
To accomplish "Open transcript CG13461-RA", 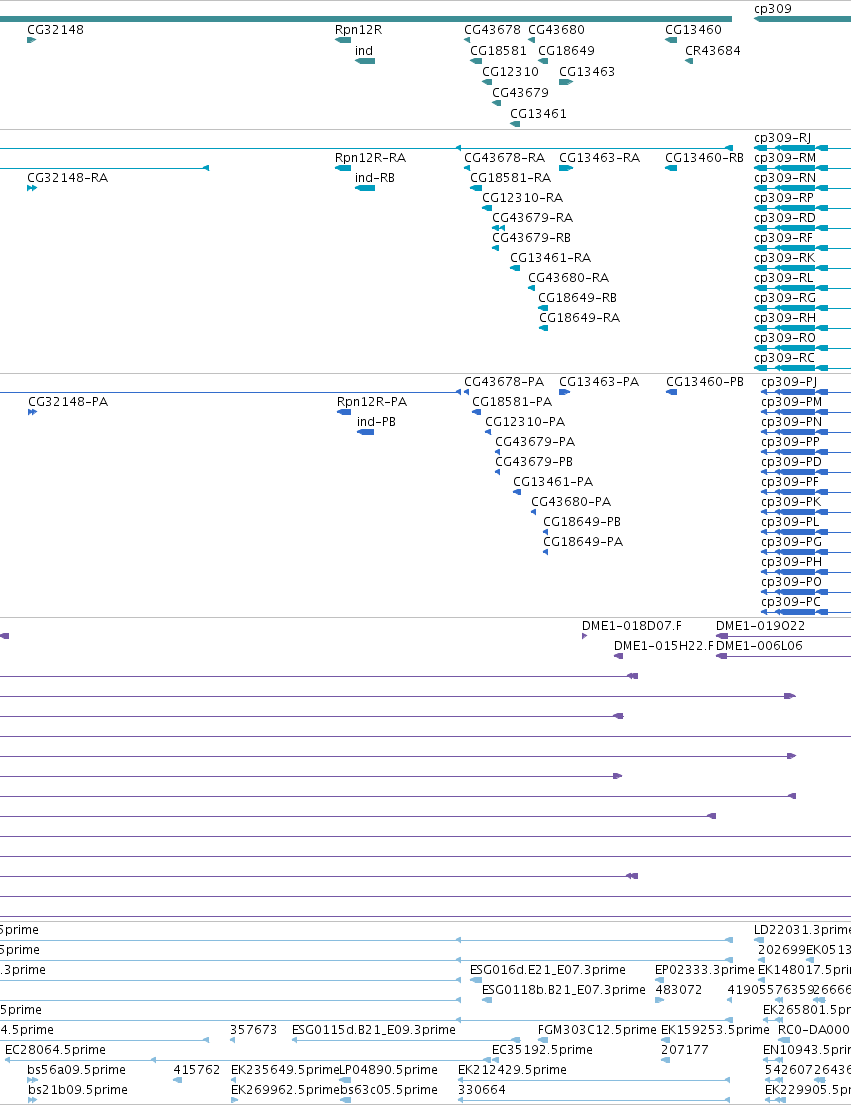I will pos(551,258).
